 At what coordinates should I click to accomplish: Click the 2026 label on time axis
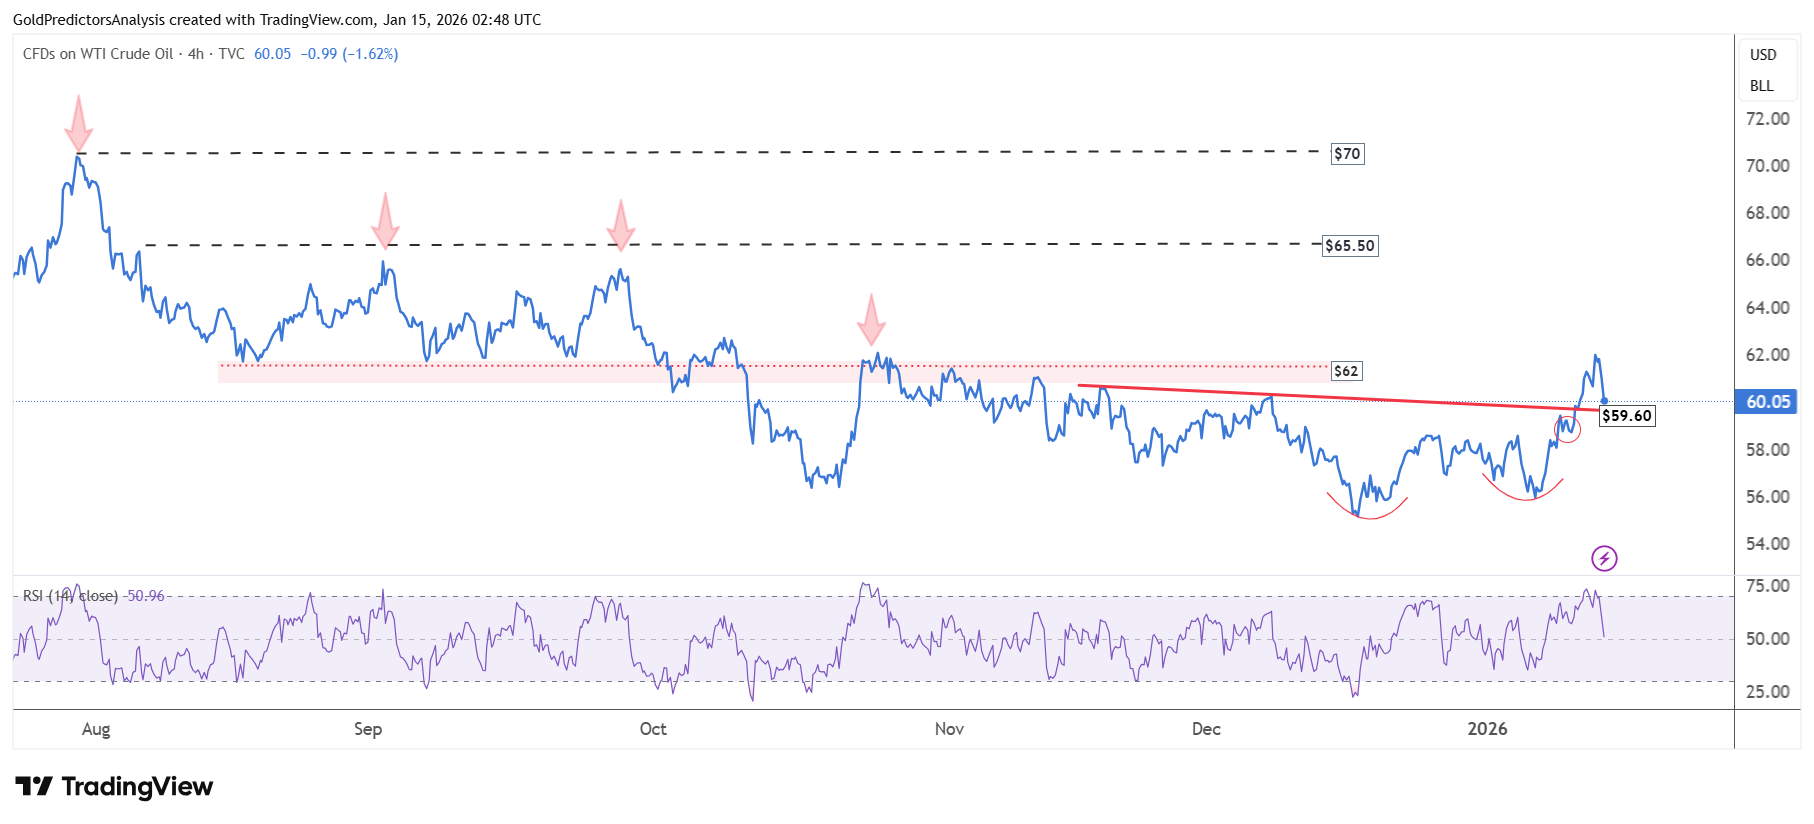(x=1487, y=729)
